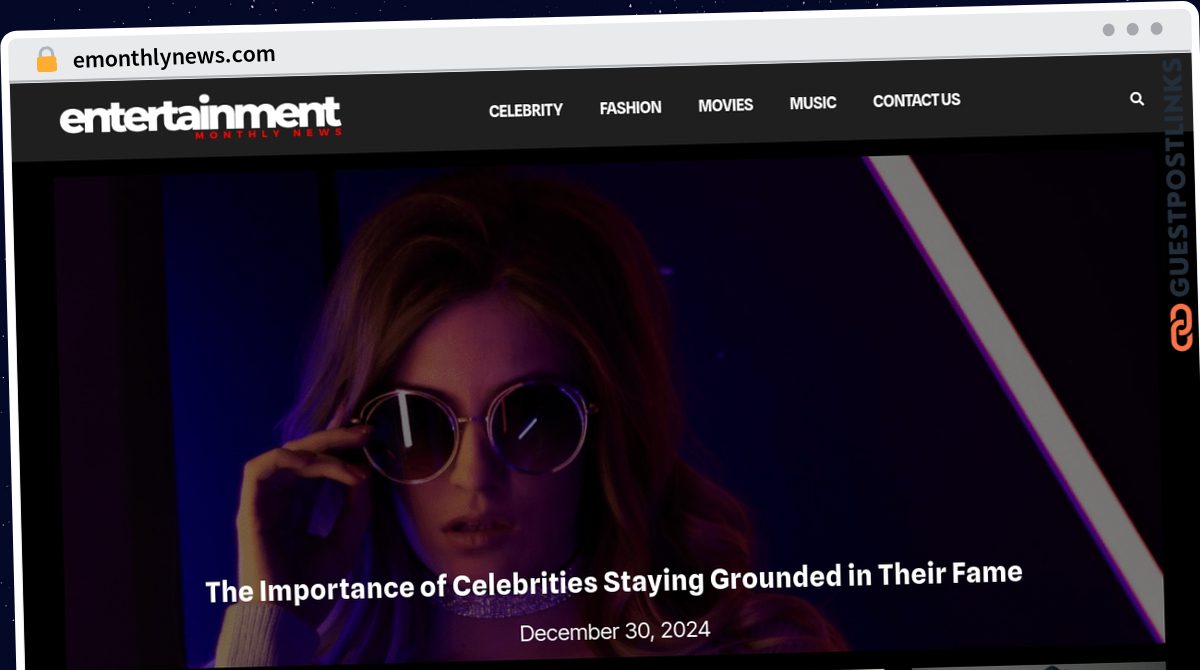Go to the FASHION section
Image resolution: width=1200 pixels, height=670 pixels.
[630, 108]
